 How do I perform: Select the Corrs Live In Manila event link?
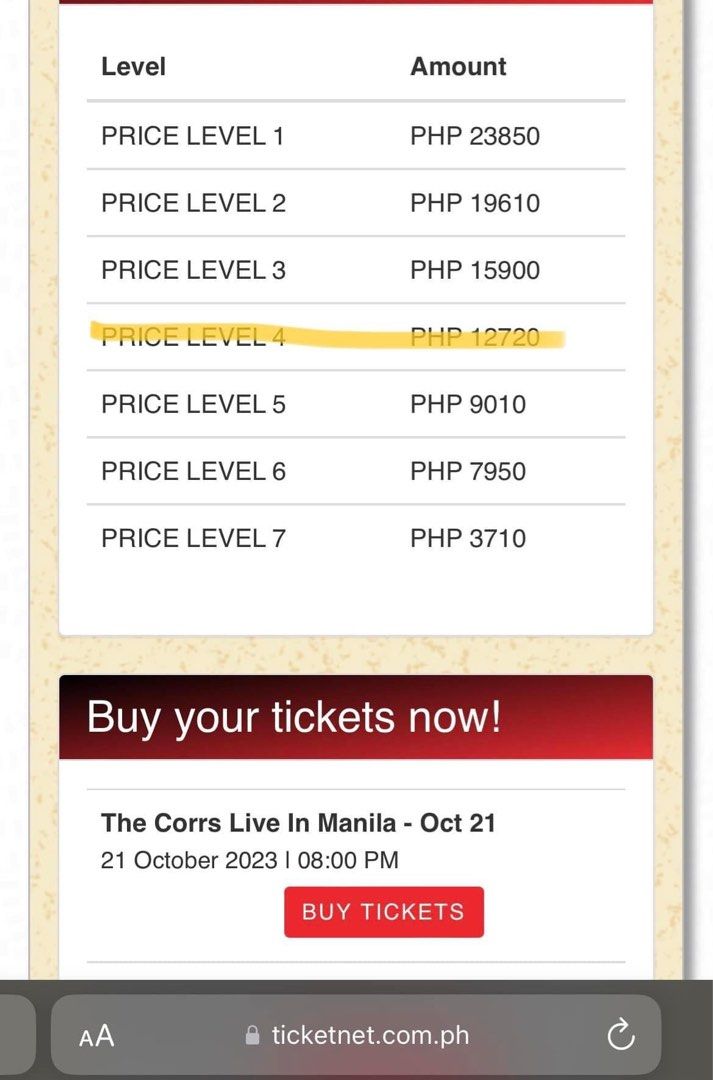pos(298,822)
